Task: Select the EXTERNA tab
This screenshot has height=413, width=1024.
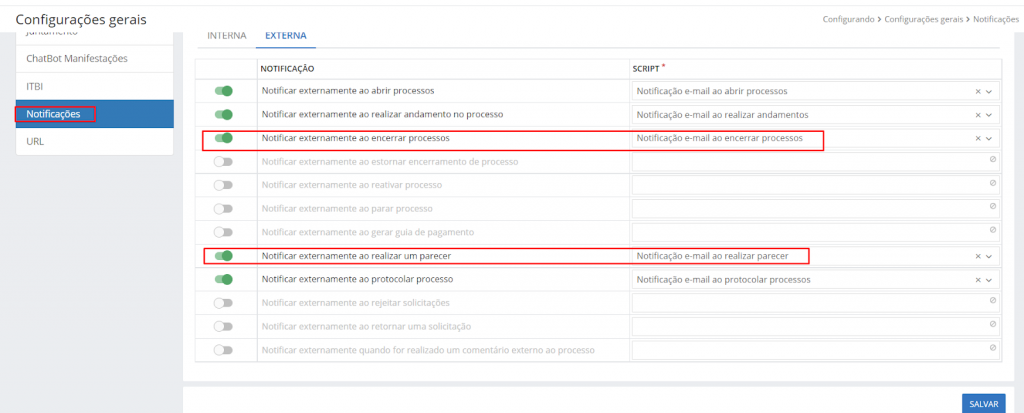Action: (285, 35)
